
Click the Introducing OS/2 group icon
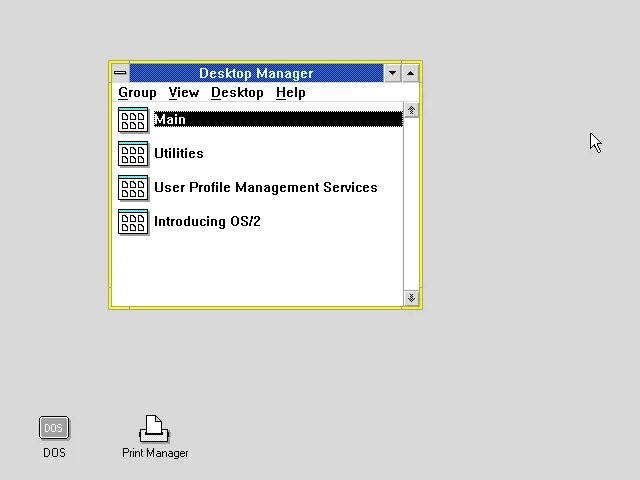[133, 222]
